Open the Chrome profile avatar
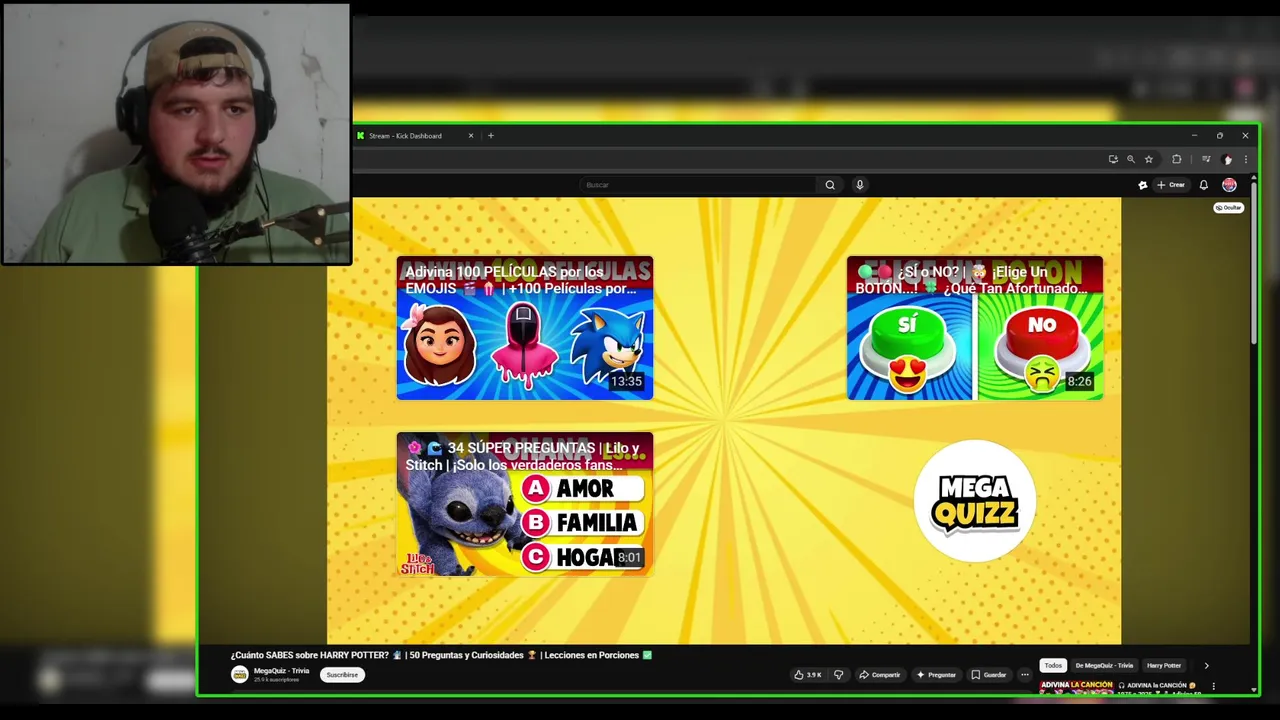 pos(1228,159)
